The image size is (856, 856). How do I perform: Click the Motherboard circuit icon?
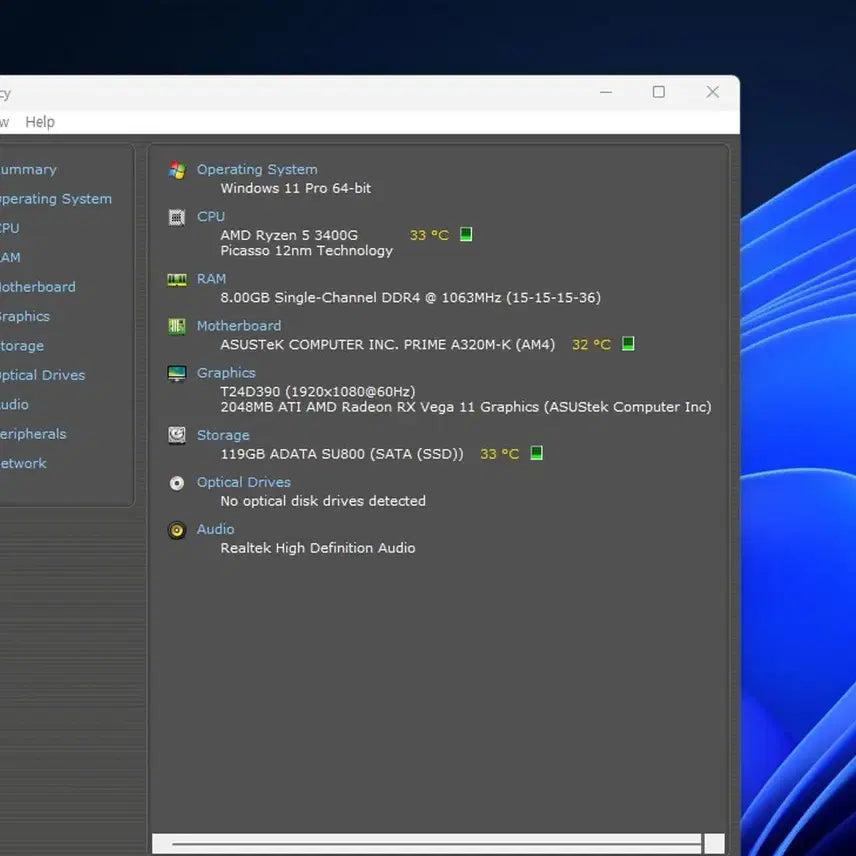click(x=176, y=326)
